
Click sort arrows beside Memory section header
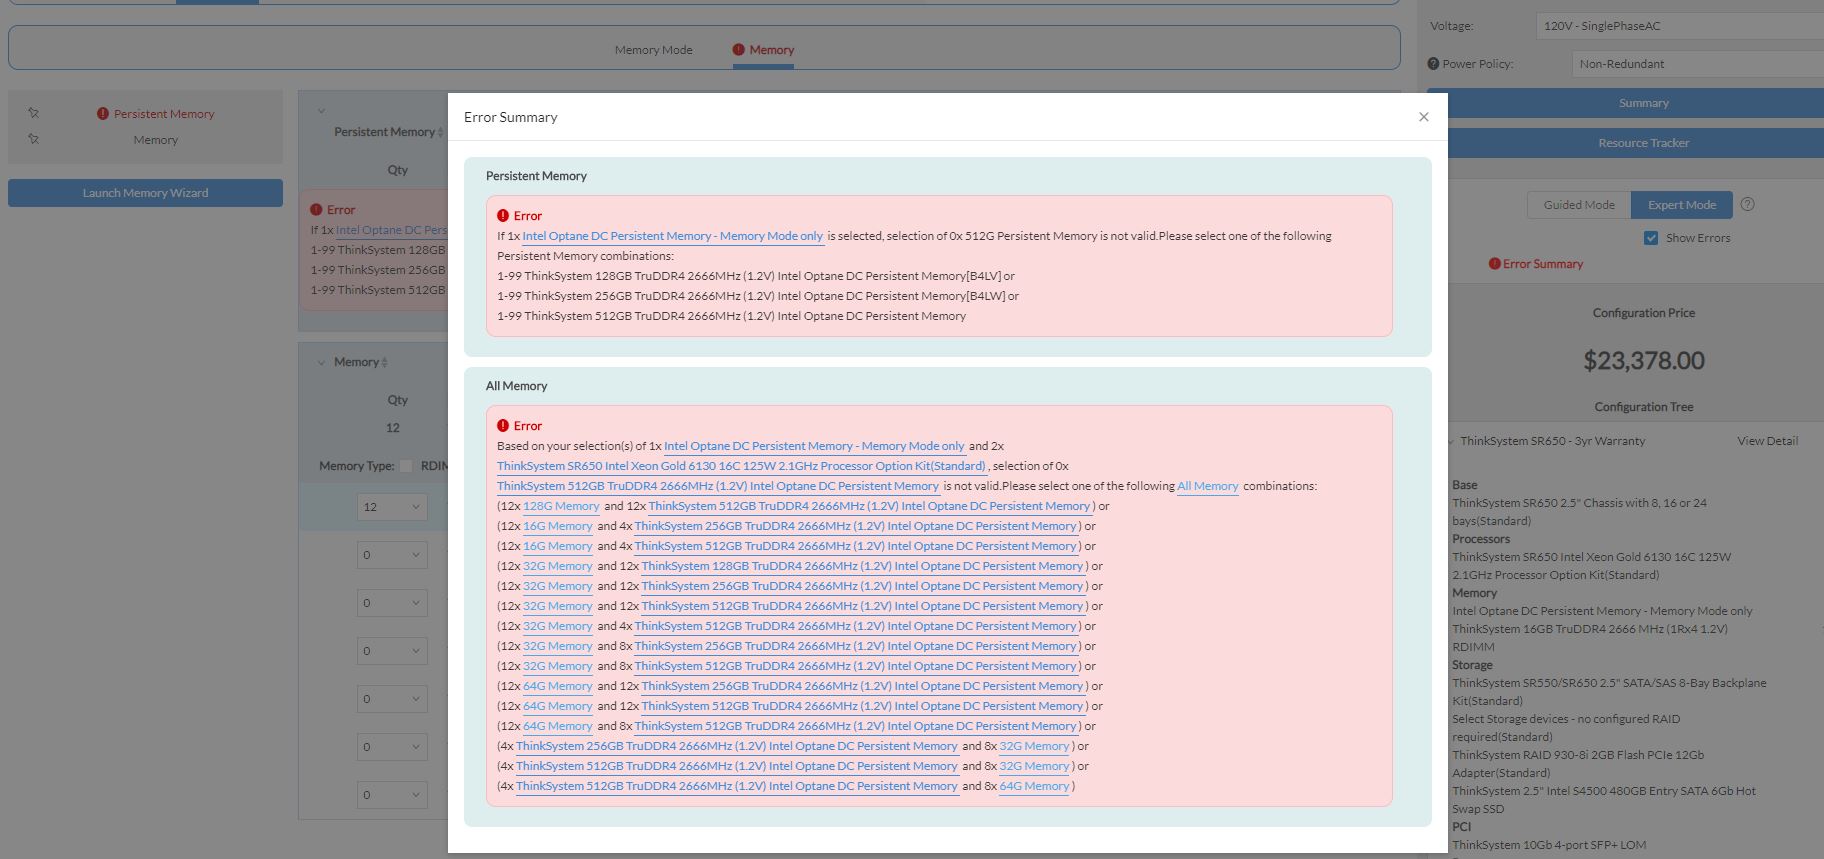point(384,362)
